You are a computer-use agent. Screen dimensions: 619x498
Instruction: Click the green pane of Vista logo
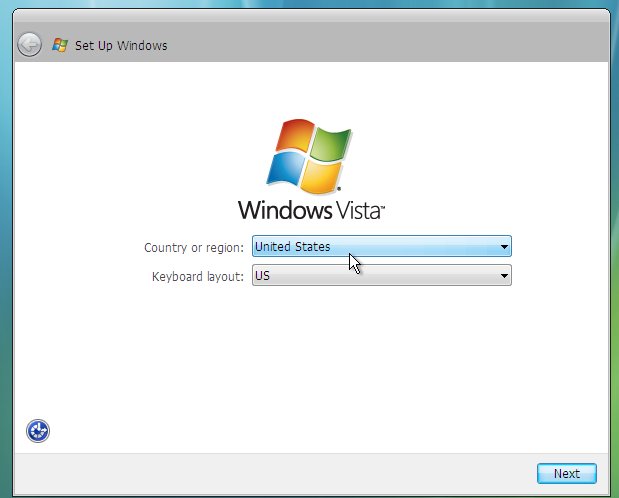(x=329, y=145)
